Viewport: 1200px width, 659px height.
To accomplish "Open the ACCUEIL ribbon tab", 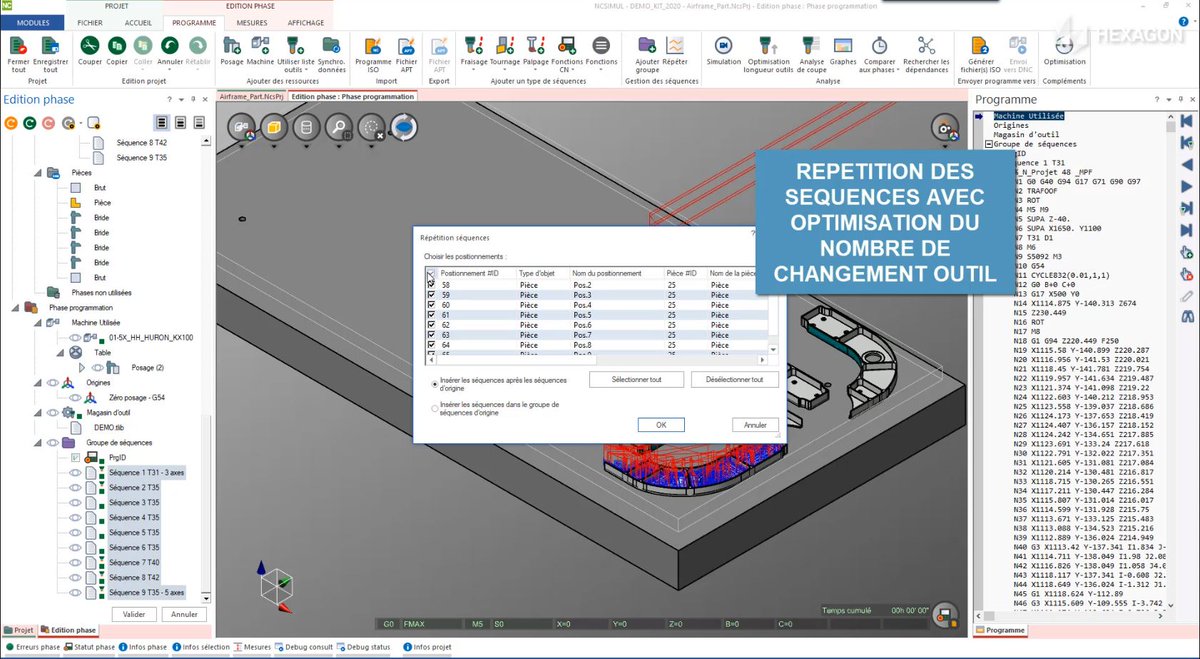I will 138,21.
